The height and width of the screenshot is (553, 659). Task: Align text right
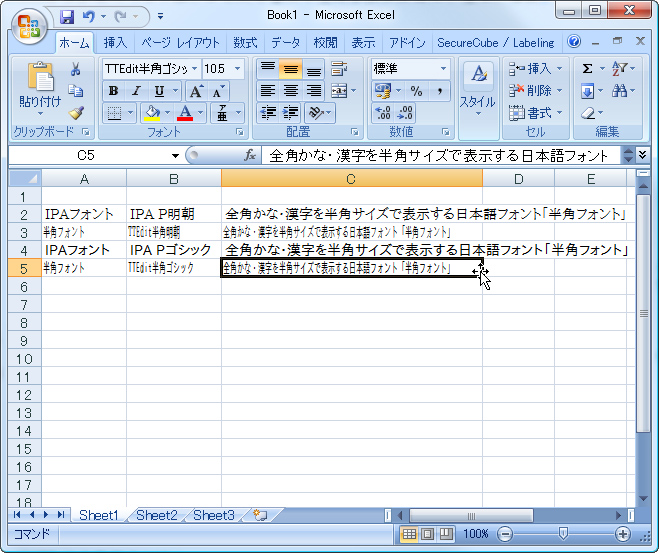click(314, 90)
